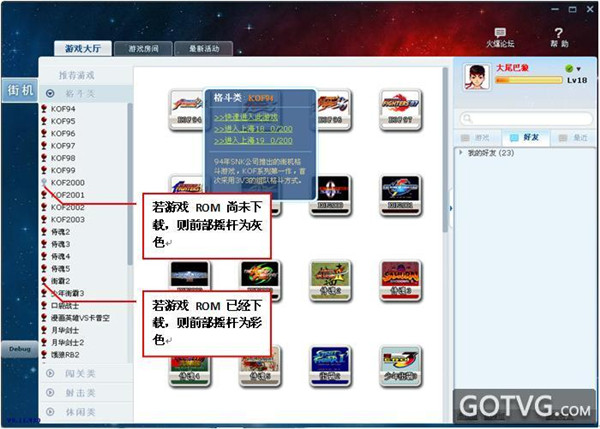Open the 火爆论坛 forum icon
Image resolution: width=600 pixels, height=429 pixels.
tap(500, 38)
